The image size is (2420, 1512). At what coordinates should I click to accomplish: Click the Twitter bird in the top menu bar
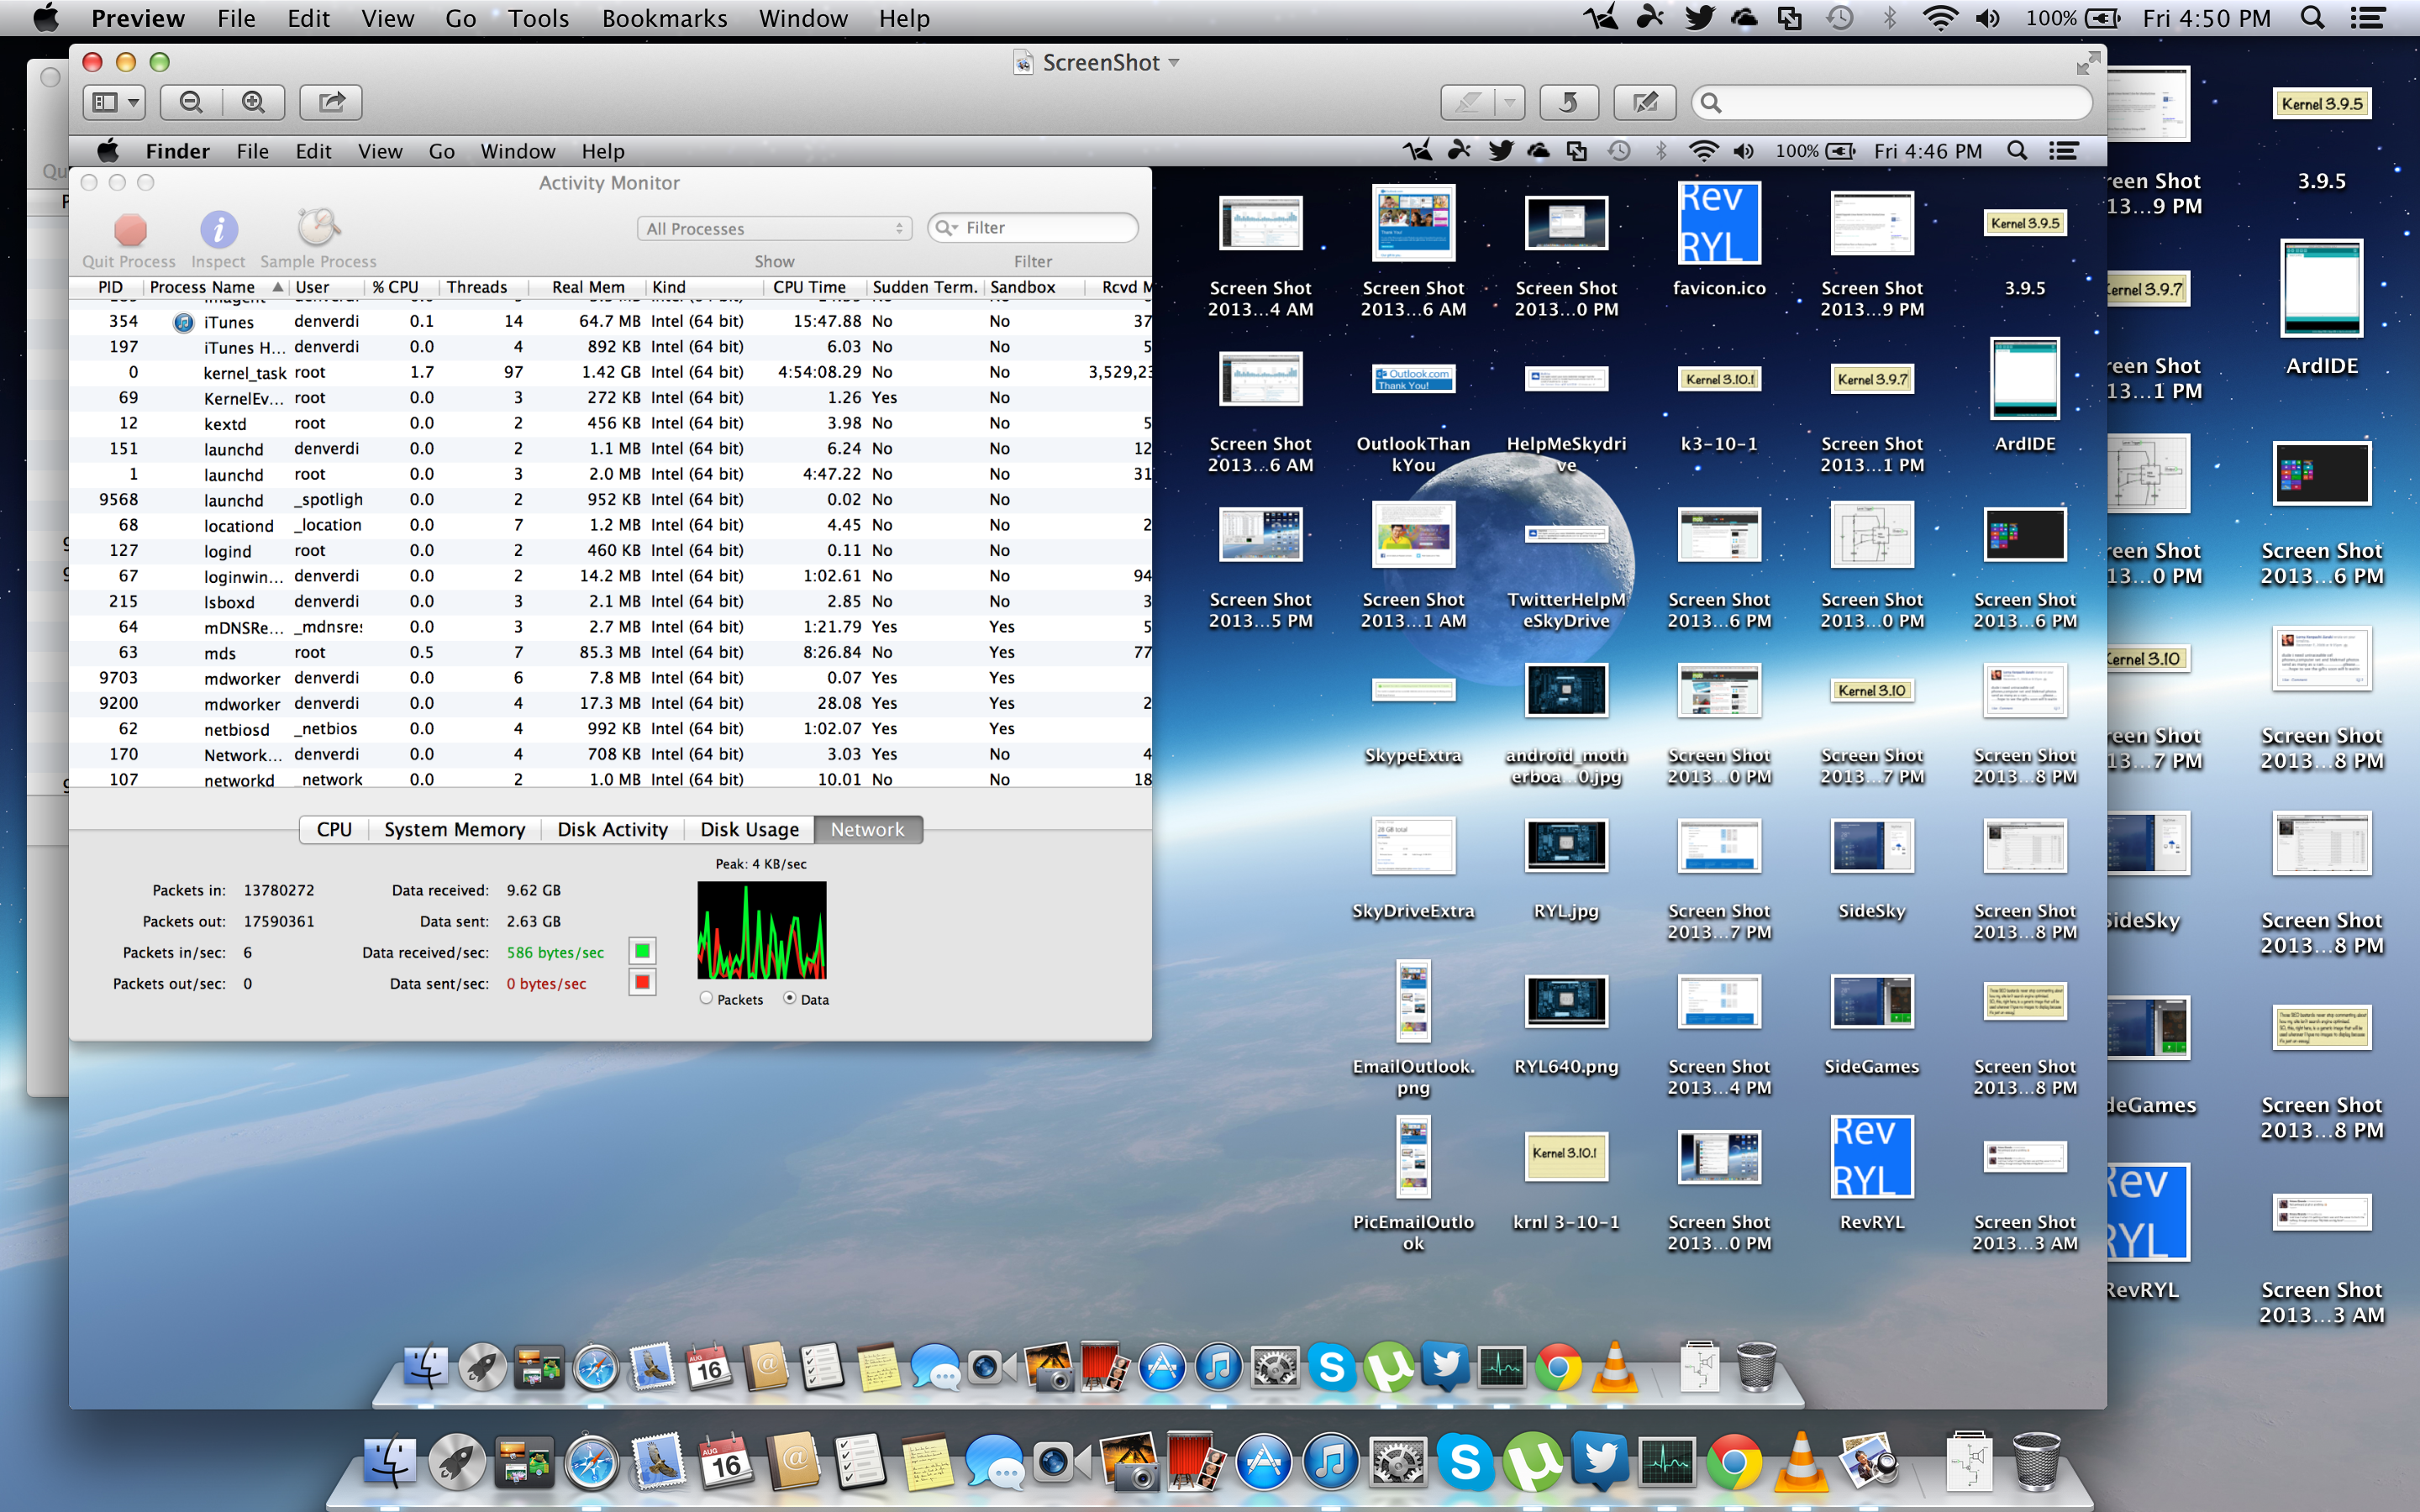coord(1699,18)
